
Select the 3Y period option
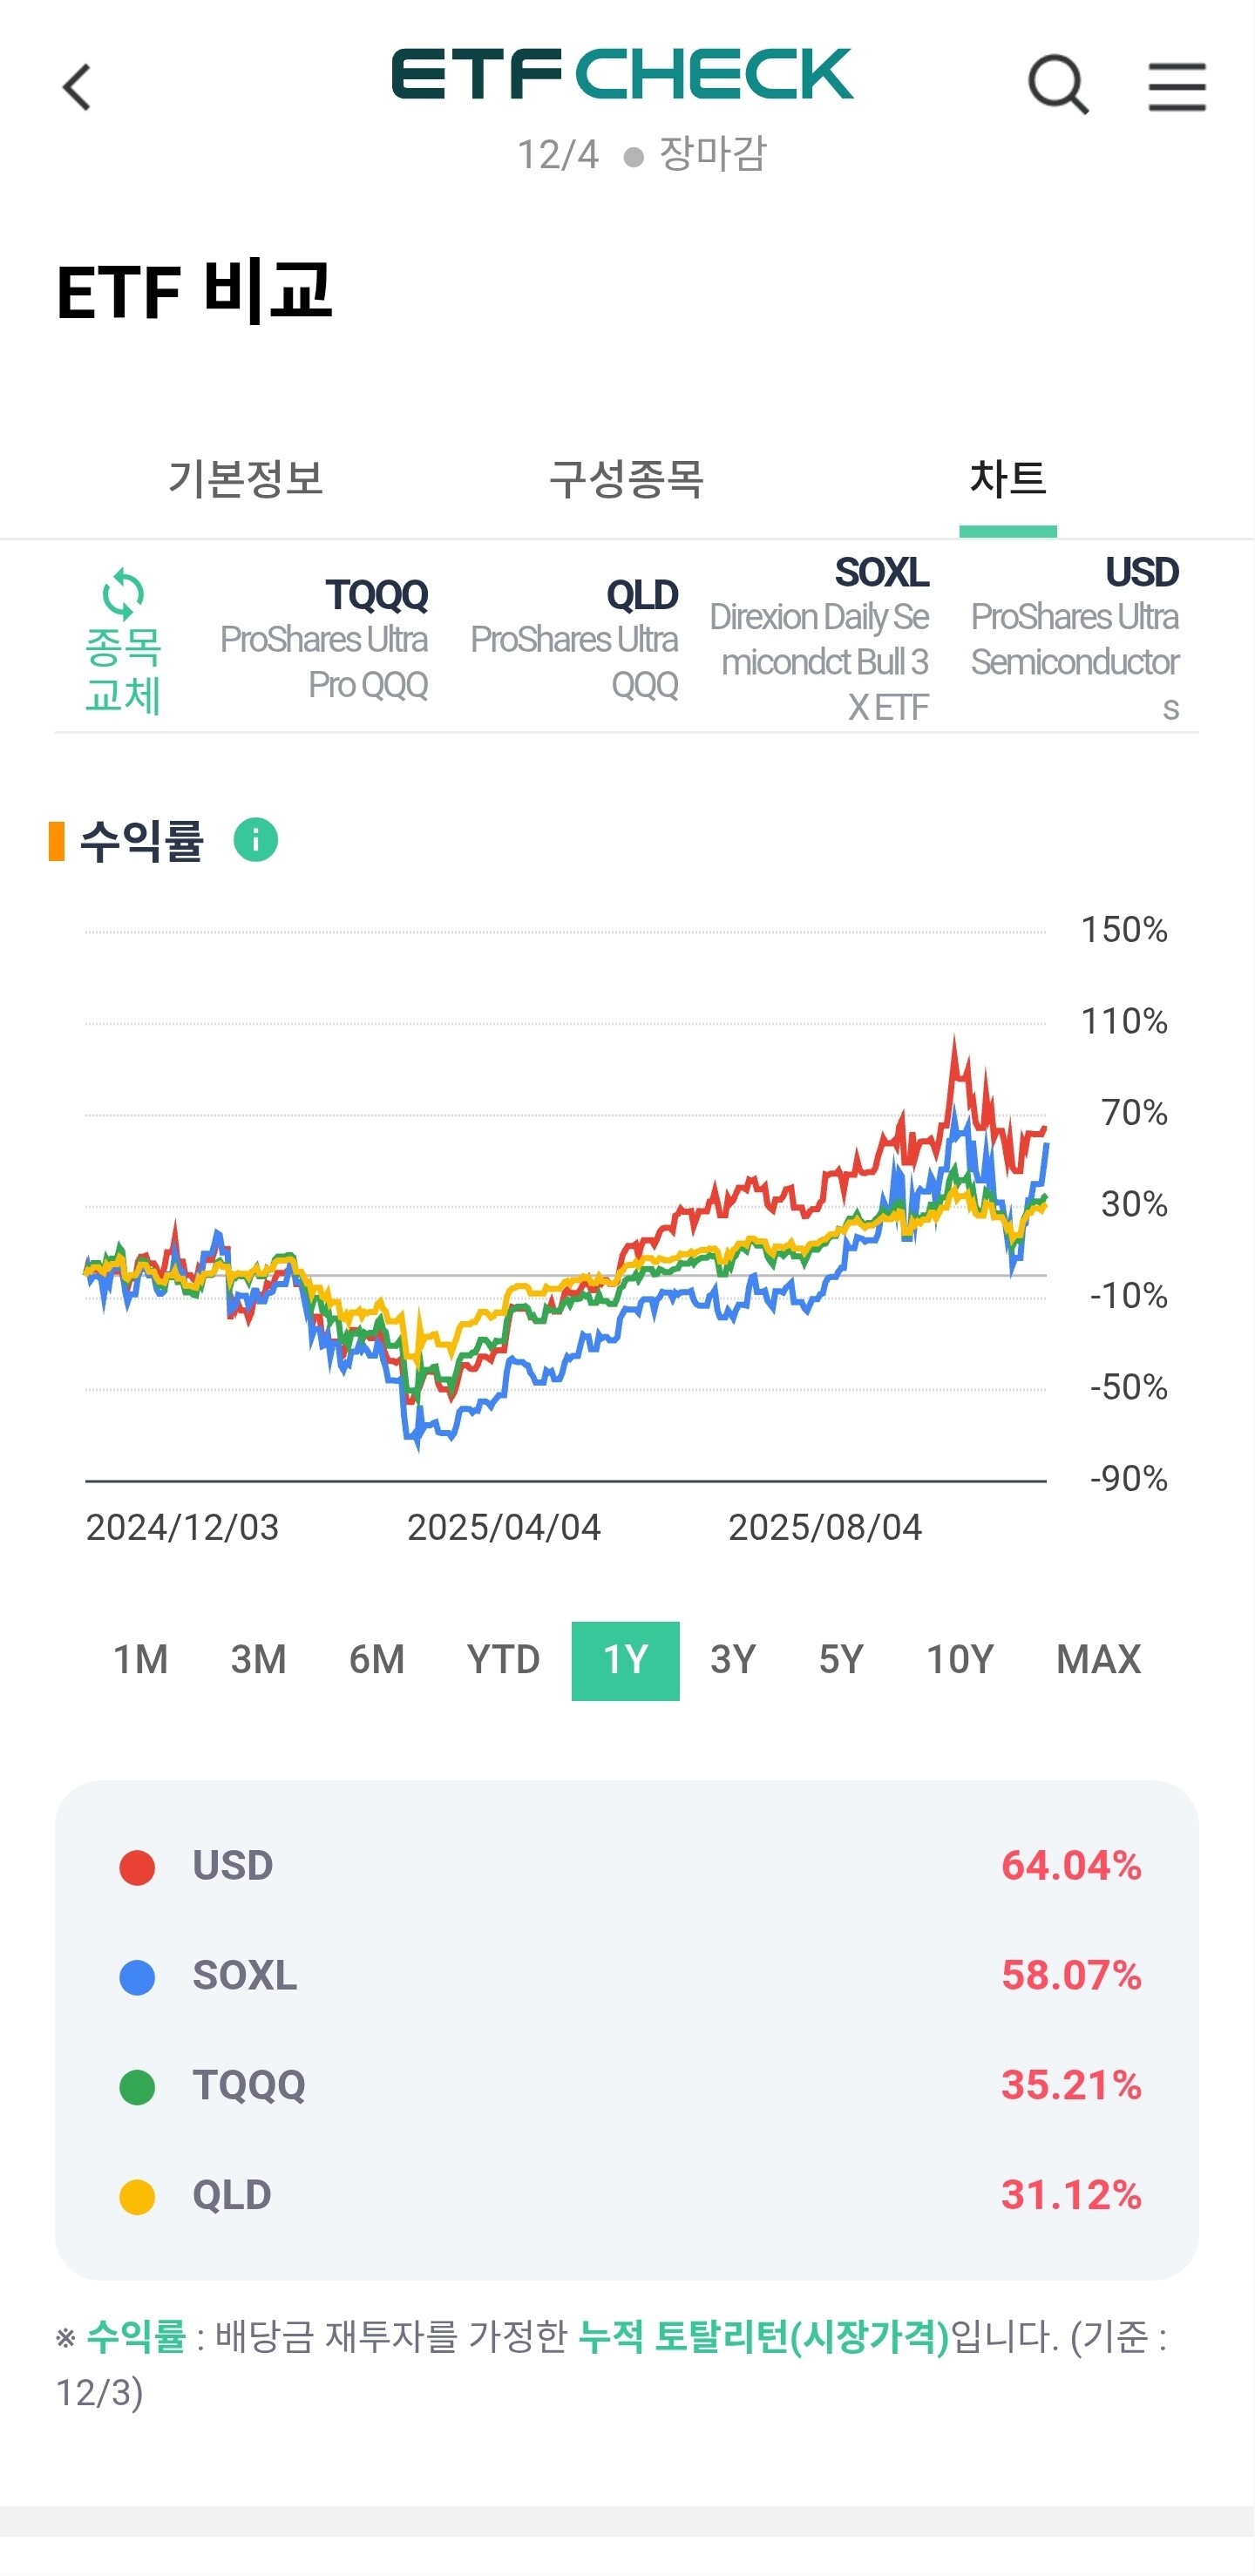pos(733,1660)
